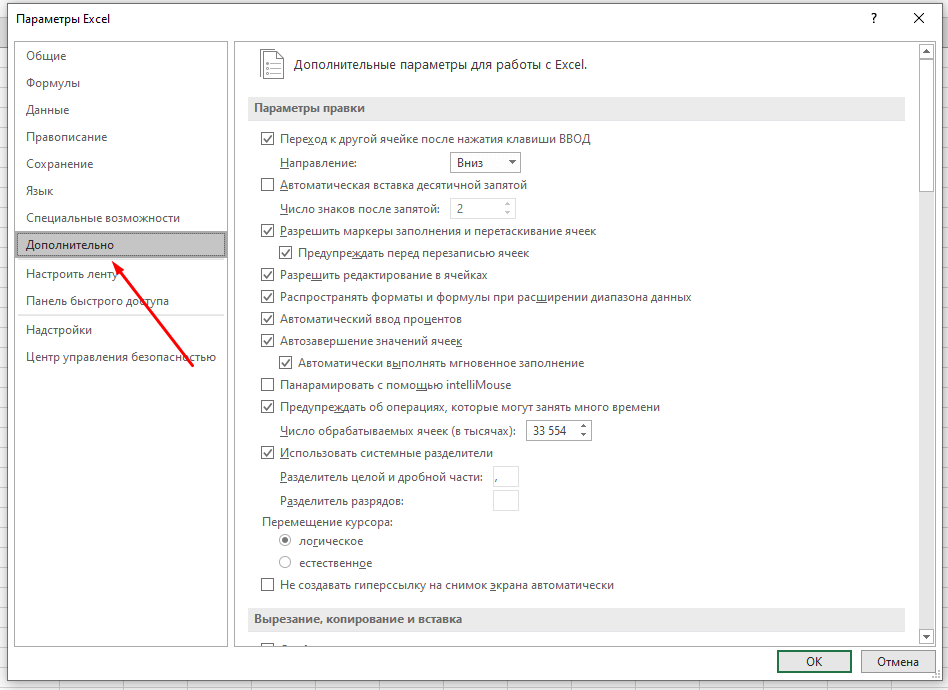Toggle Распространять форматы и формулы checkbox
Screen dimensions: 948x690
pyautogui.click(x=267, y=296)
